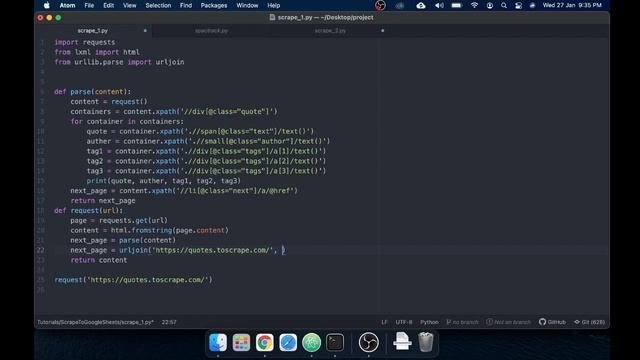
Task: Click the date and time in menu bar
Action: tap(572, 5)
